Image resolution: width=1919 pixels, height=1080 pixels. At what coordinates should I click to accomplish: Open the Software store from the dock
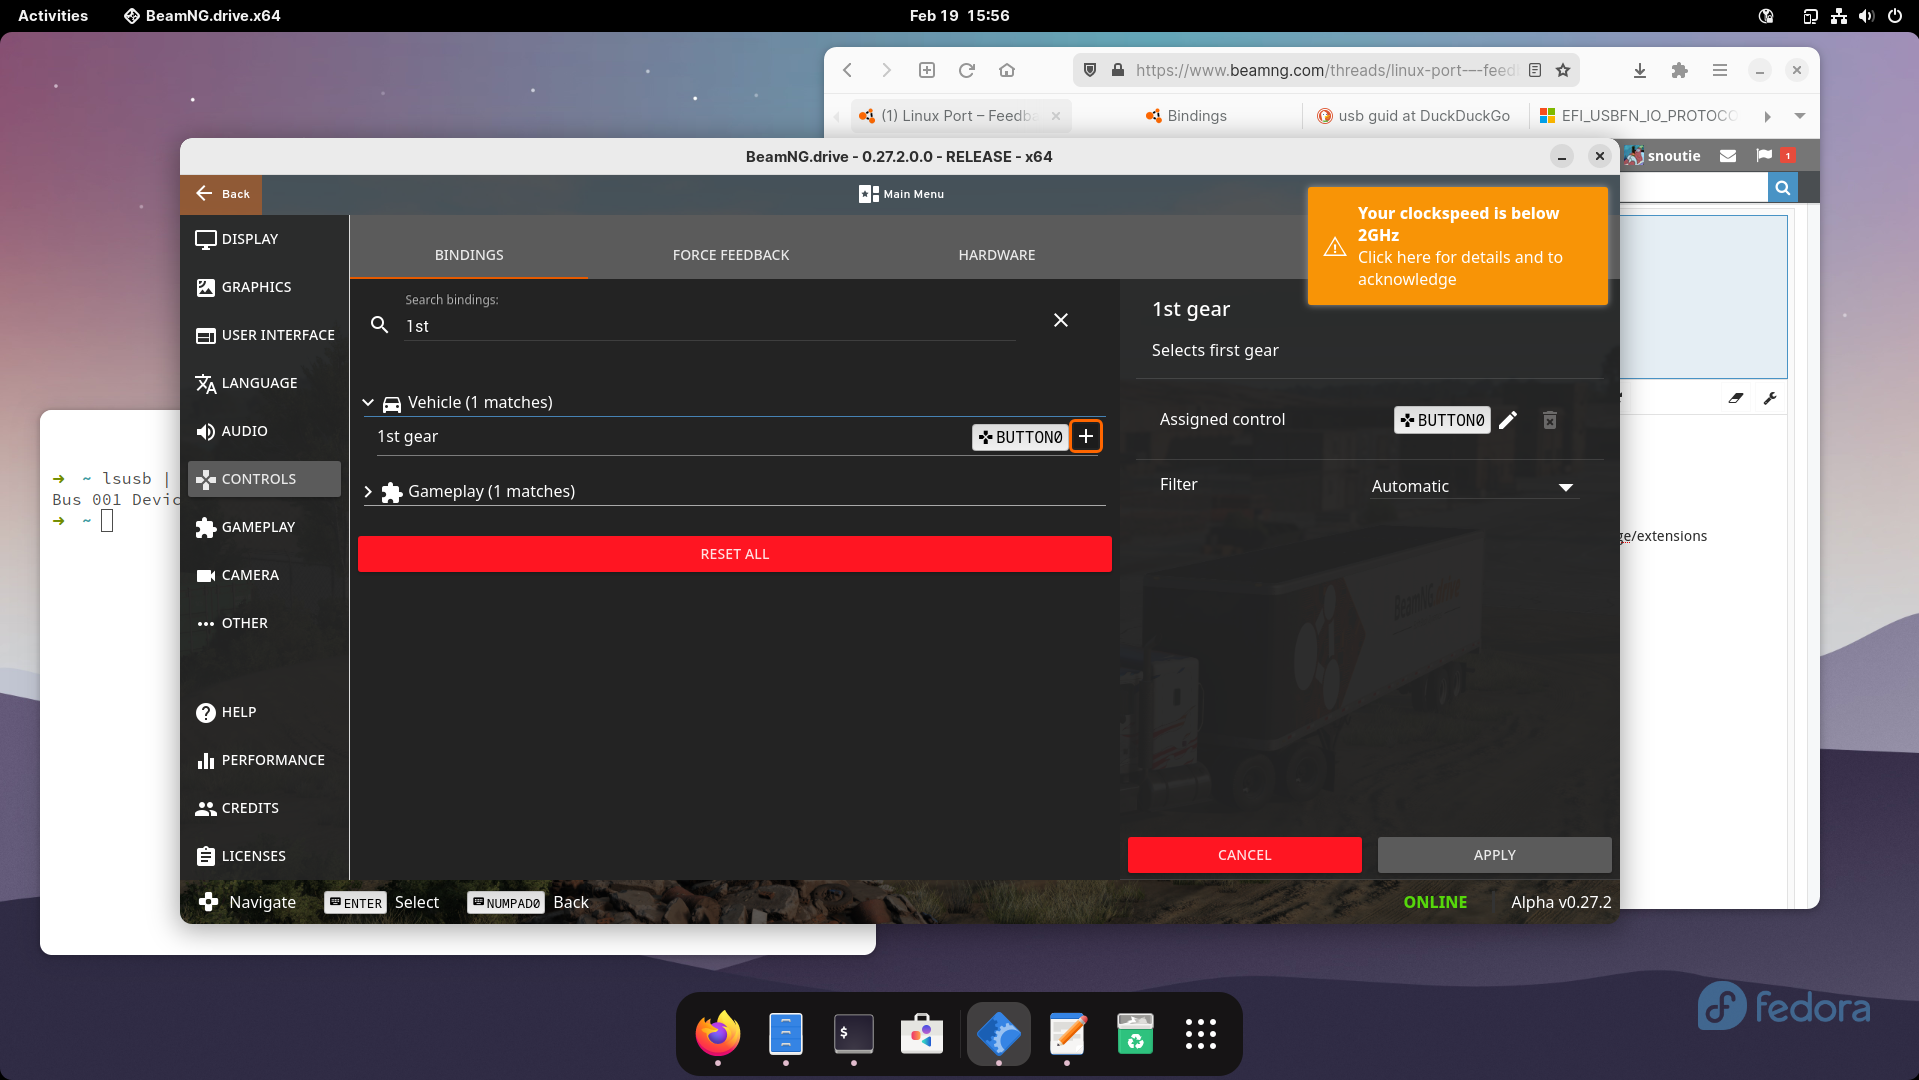click(x=922, y=1033)
